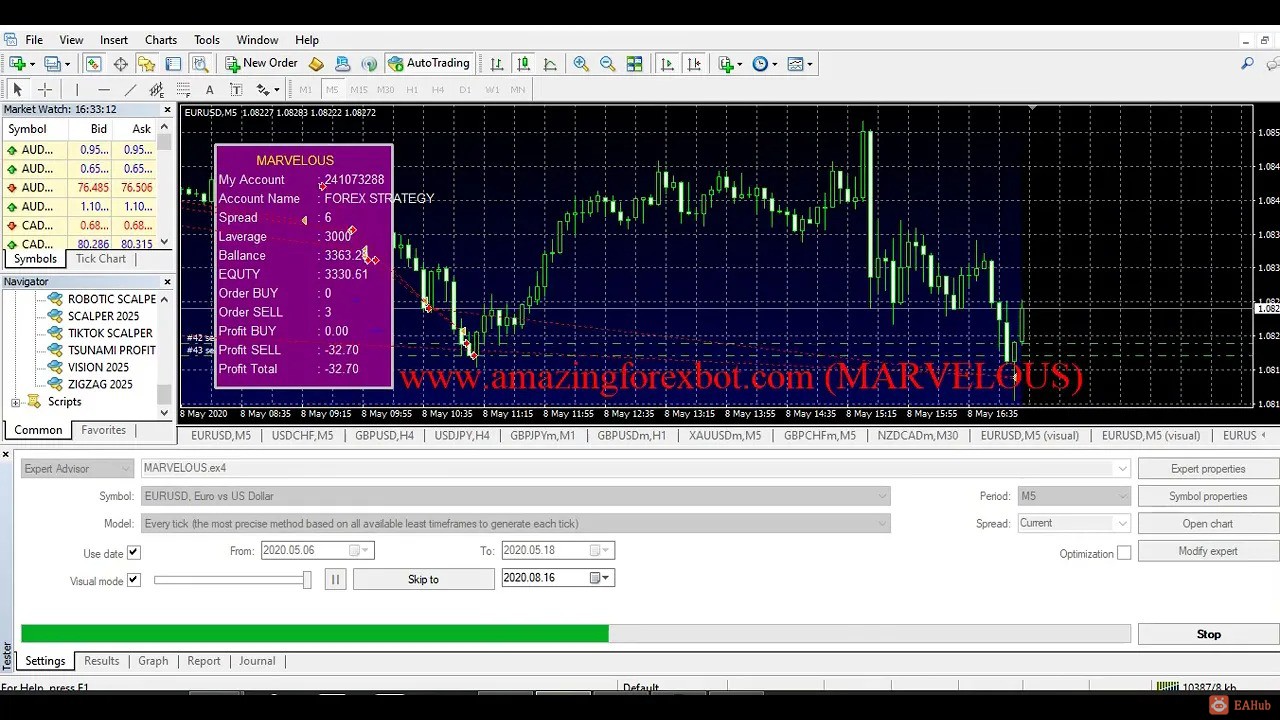Select the line chart icon

pos(550,64)
